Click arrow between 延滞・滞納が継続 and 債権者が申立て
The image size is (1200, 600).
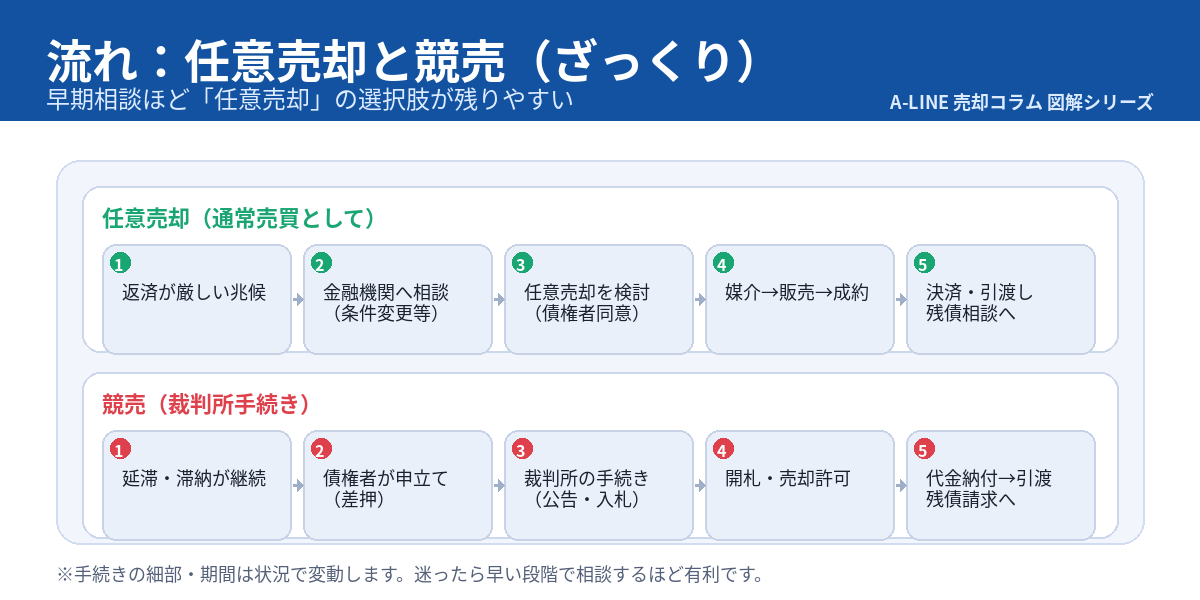297,485
